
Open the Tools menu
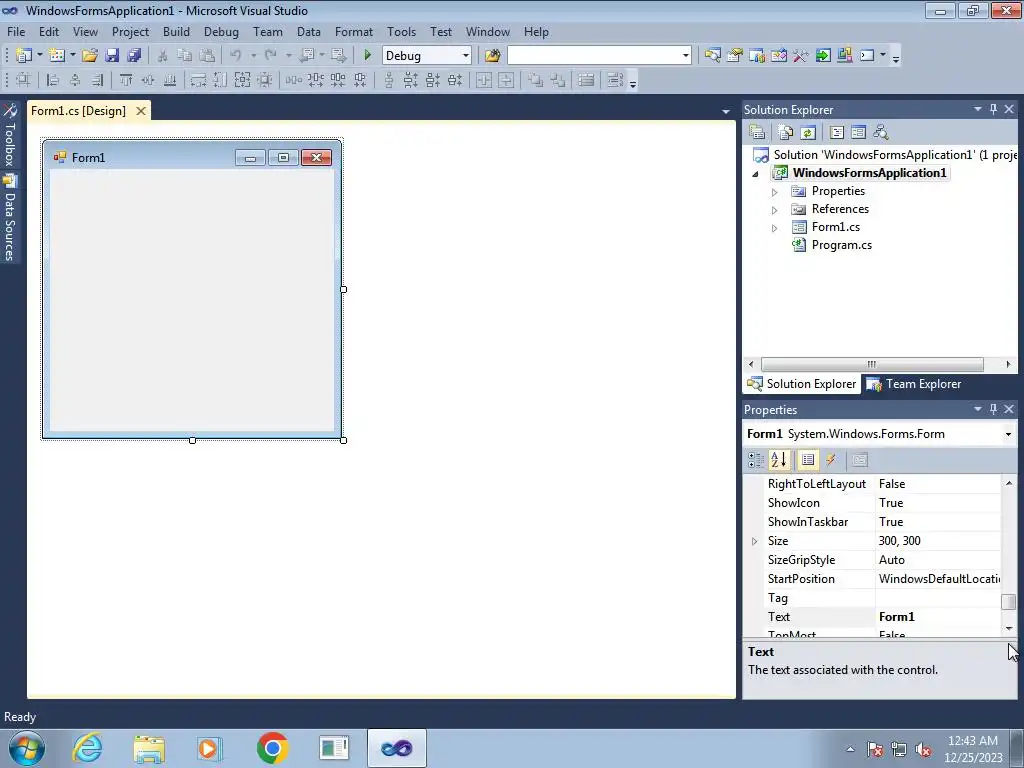pyautogui.click(x=401, y=31)
